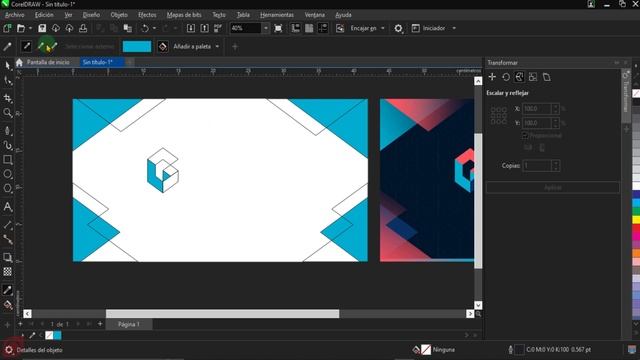640x360 pixels.
Task: Select the Página 1 page tab
Action: 129,324
